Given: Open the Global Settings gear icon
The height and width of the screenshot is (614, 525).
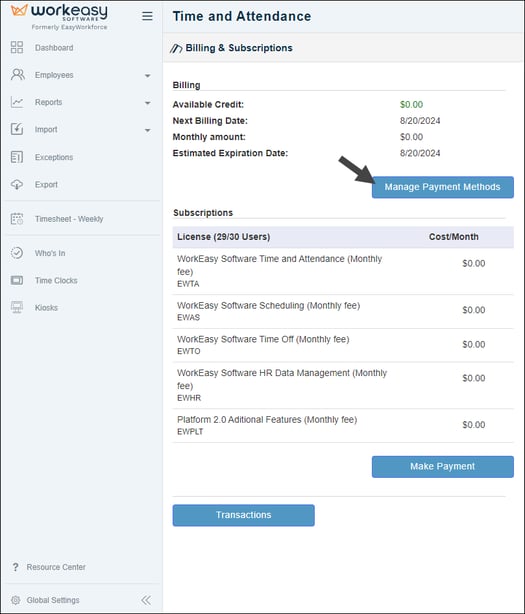Looking at the screenshot, I should click(16, 600).
